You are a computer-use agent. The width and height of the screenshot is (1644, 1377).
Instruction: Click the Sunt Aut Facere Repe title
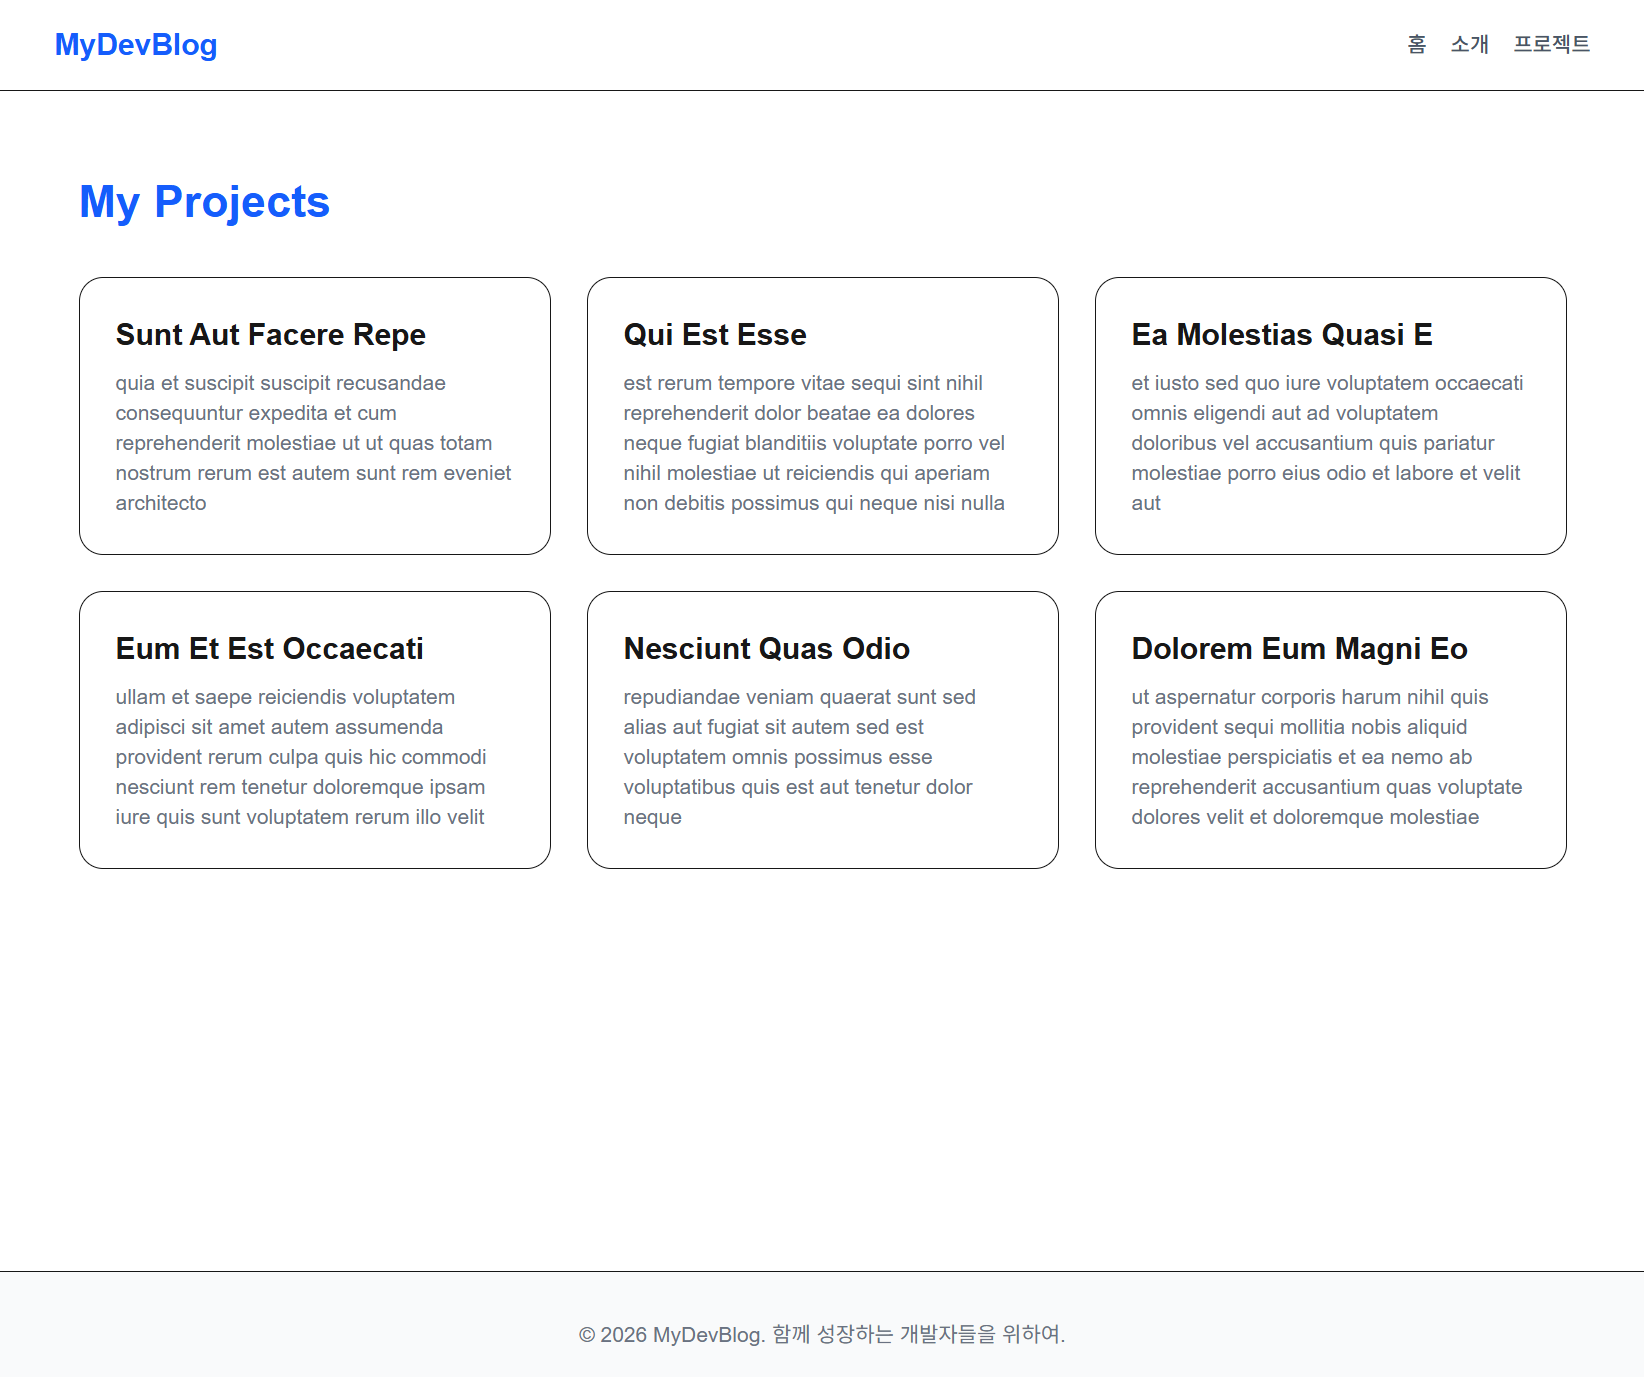coord(270,335)
